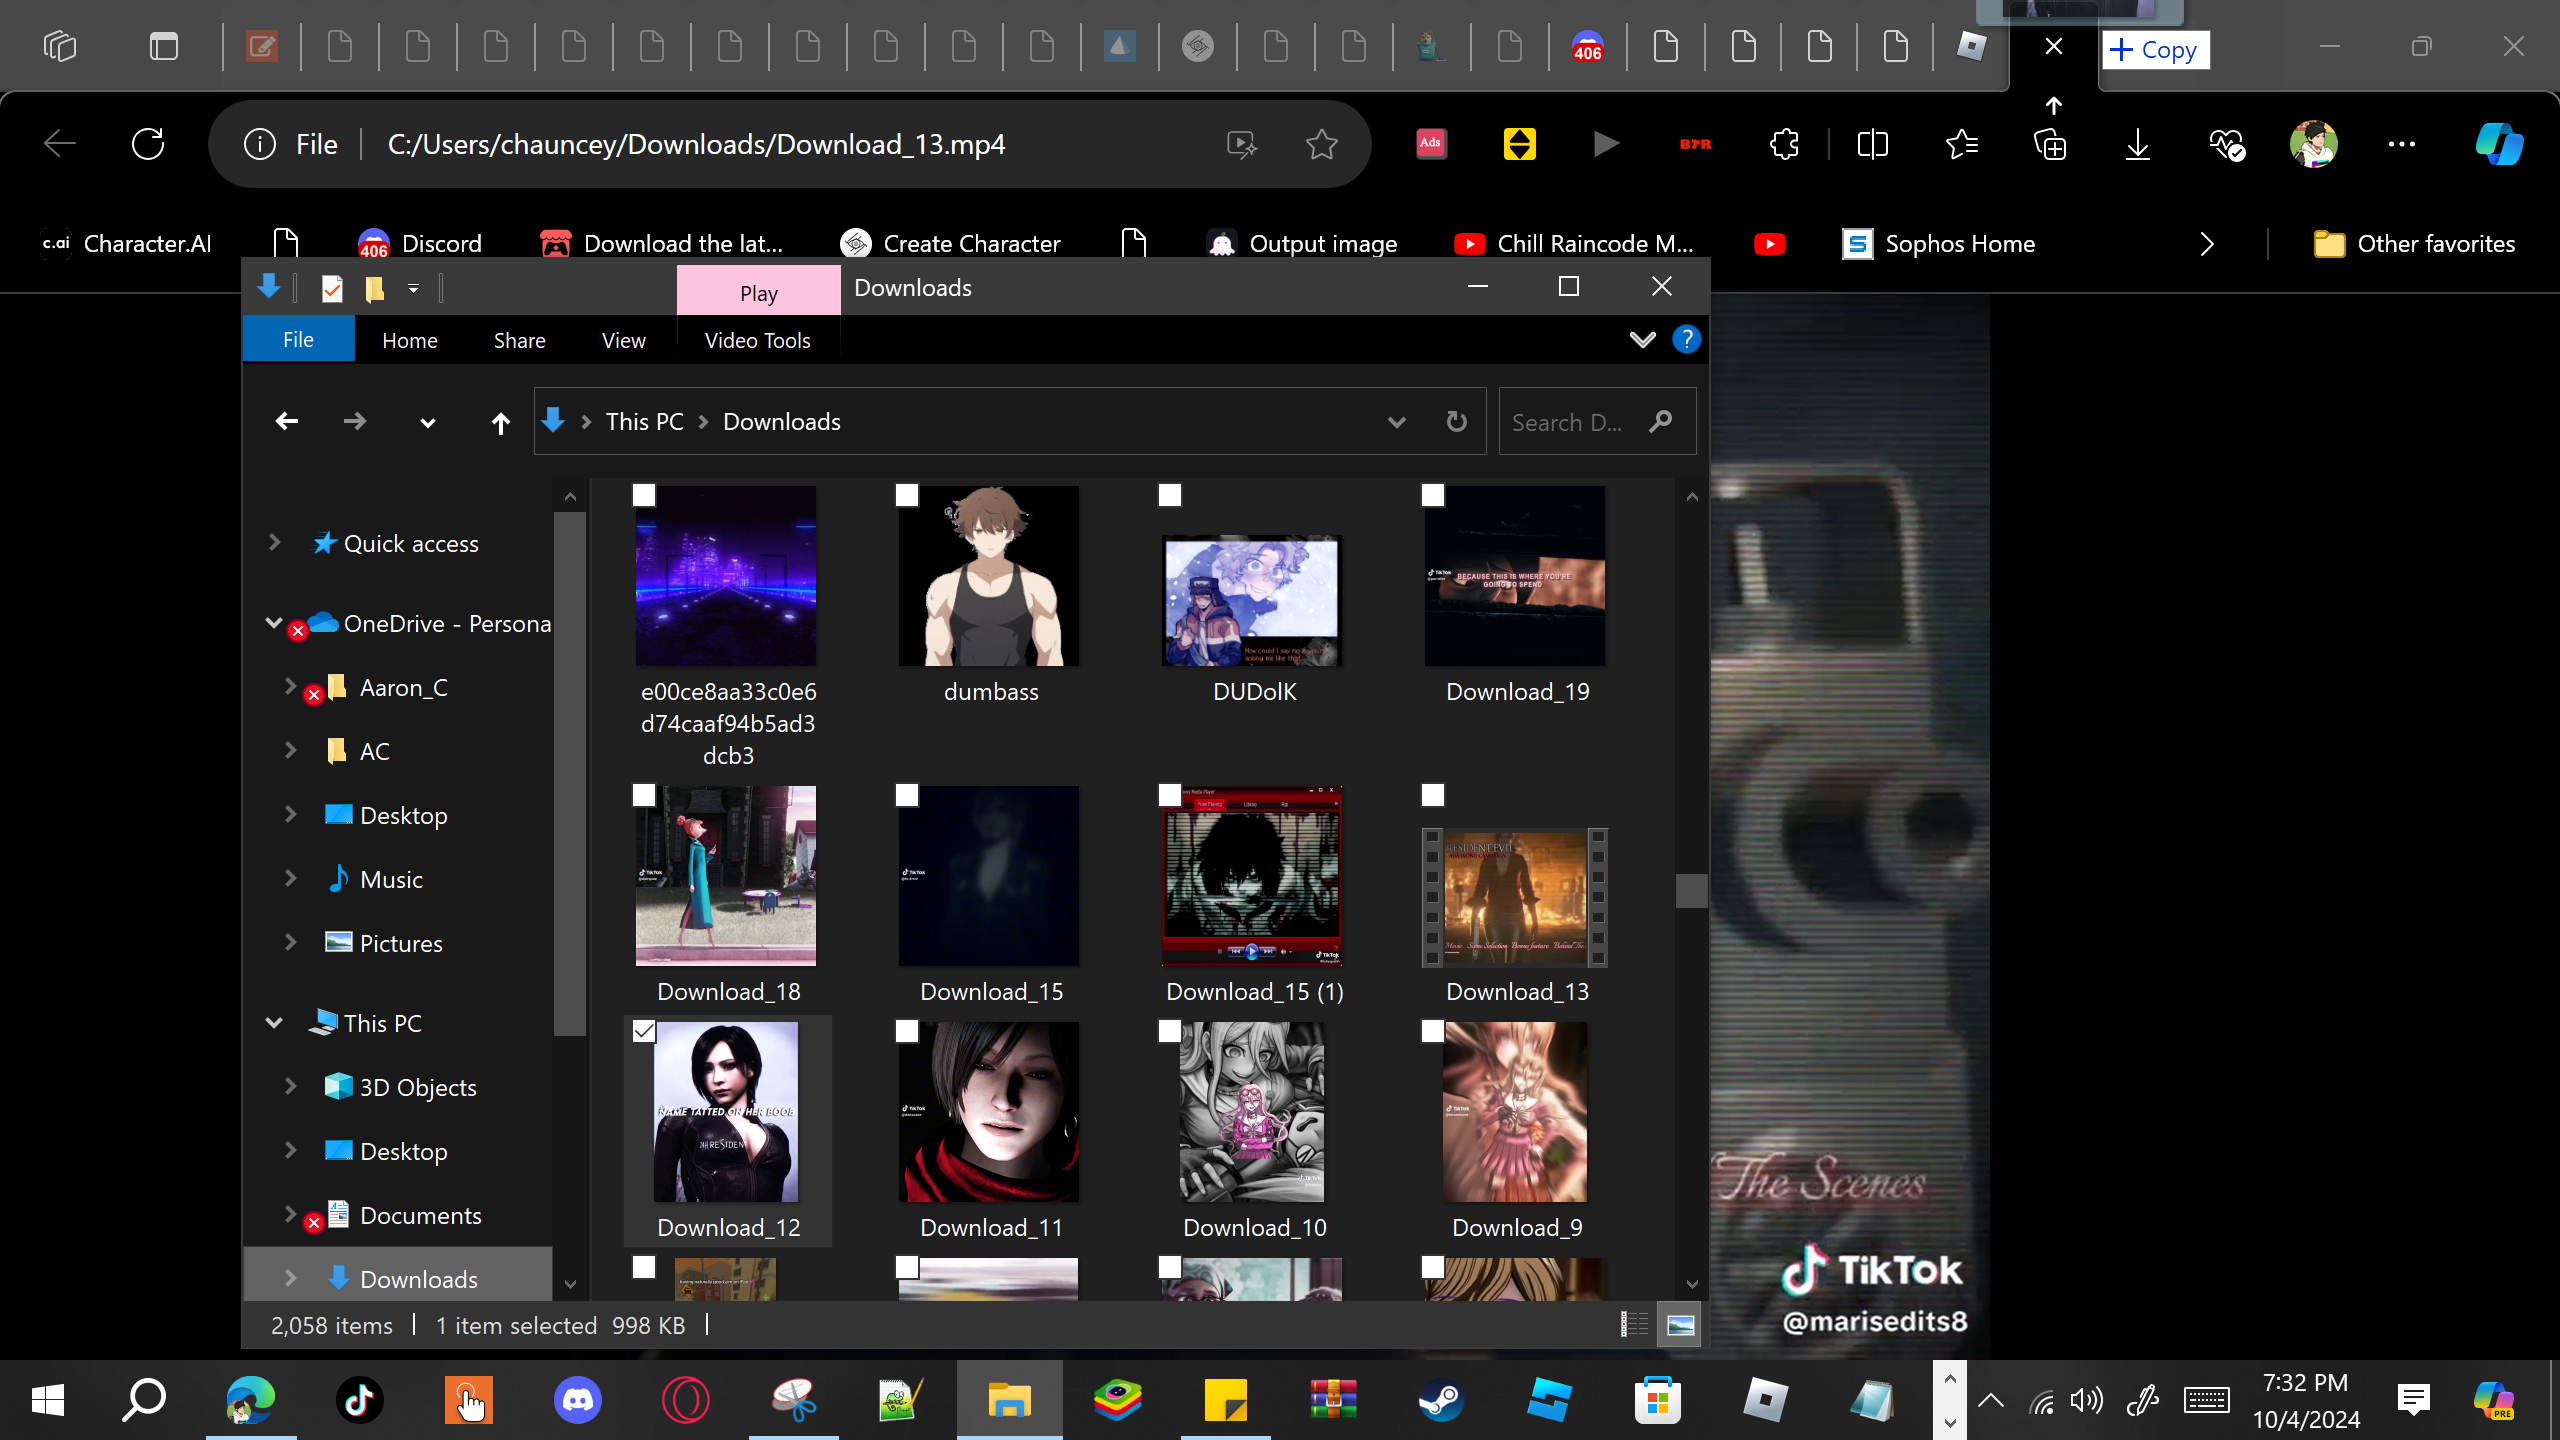Check the Download_9 checkbox
Viewport: 2560px width, 1440px height.
click(x=1433, y=1031)
